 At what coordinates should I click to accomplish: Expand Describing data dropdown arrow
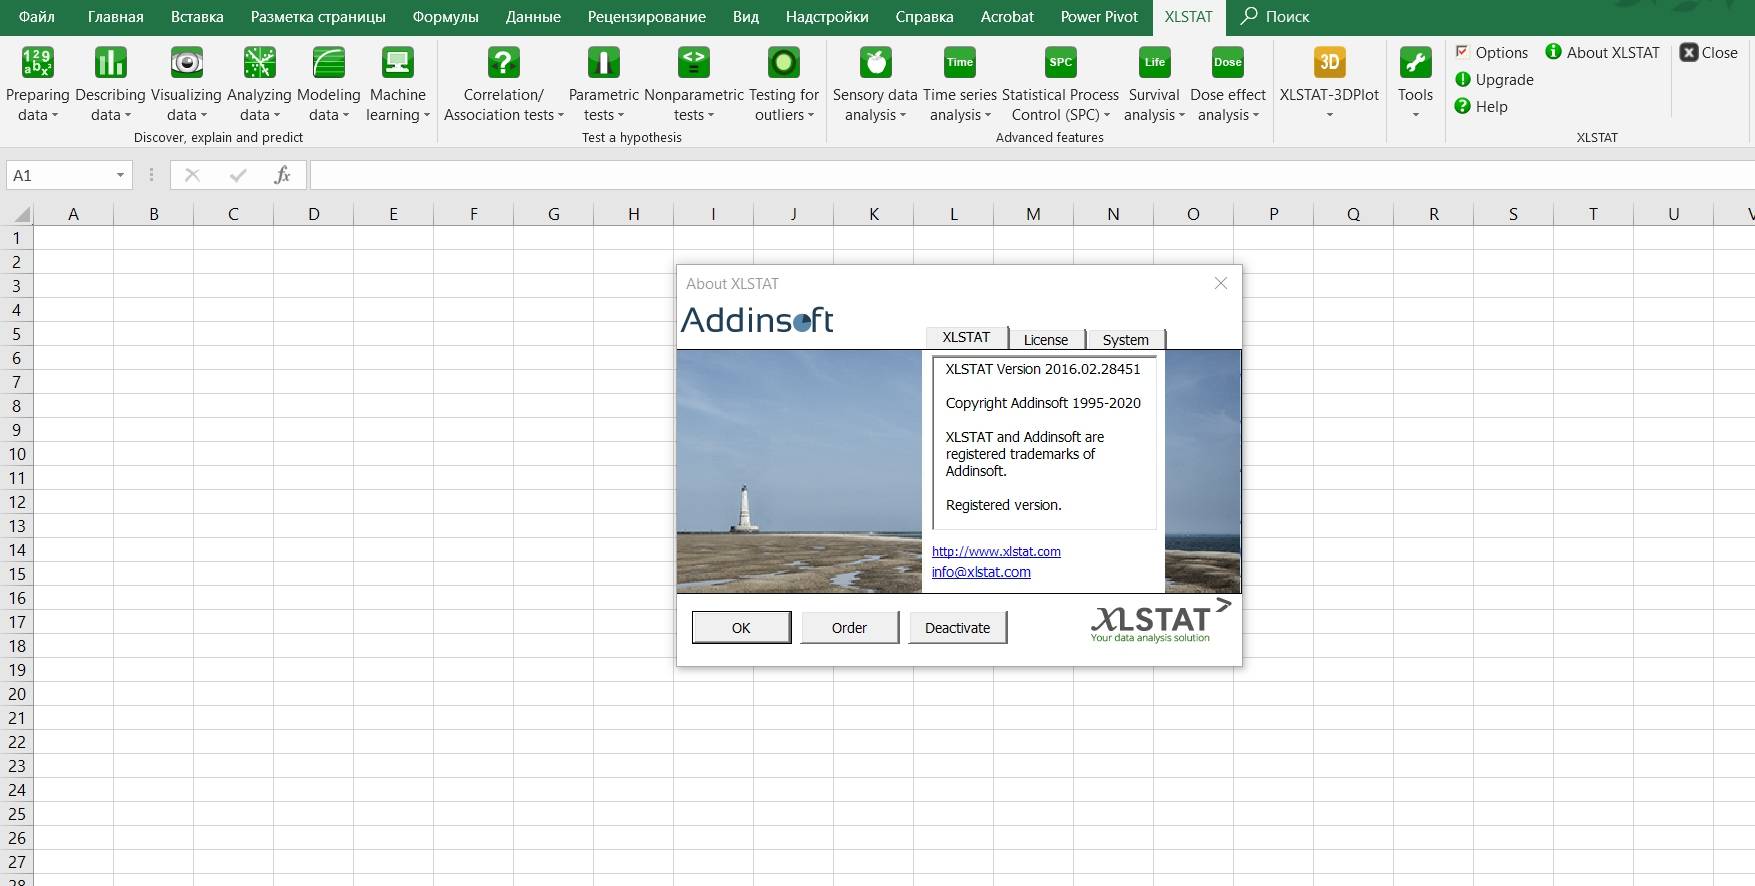128,116
